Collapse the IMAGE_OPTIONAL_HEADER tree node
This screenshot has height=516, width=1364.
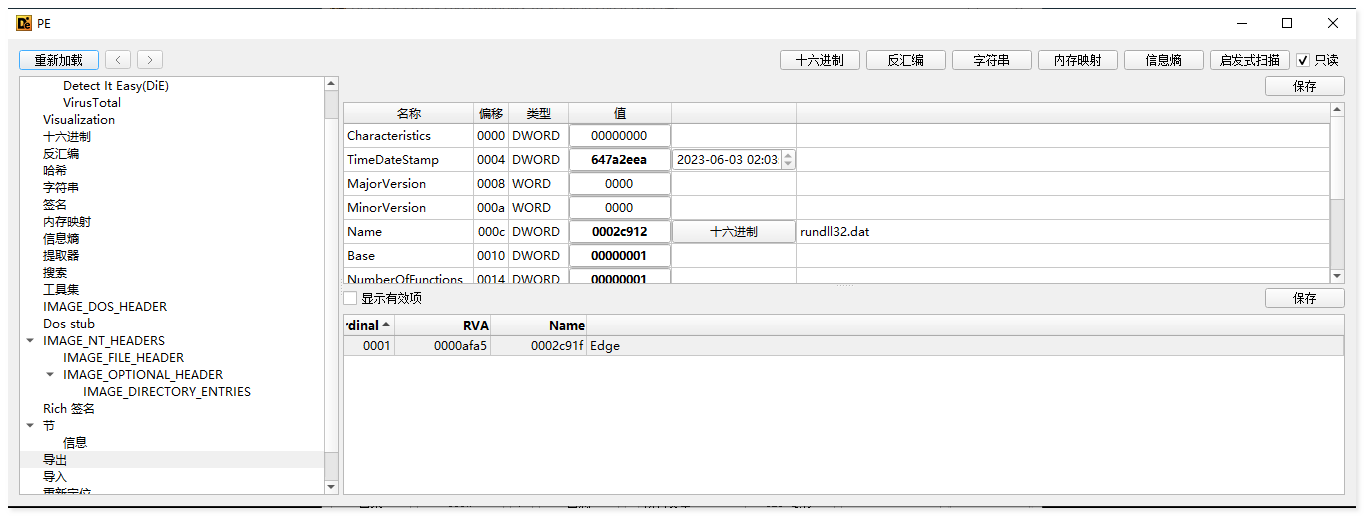click(50, 375)
